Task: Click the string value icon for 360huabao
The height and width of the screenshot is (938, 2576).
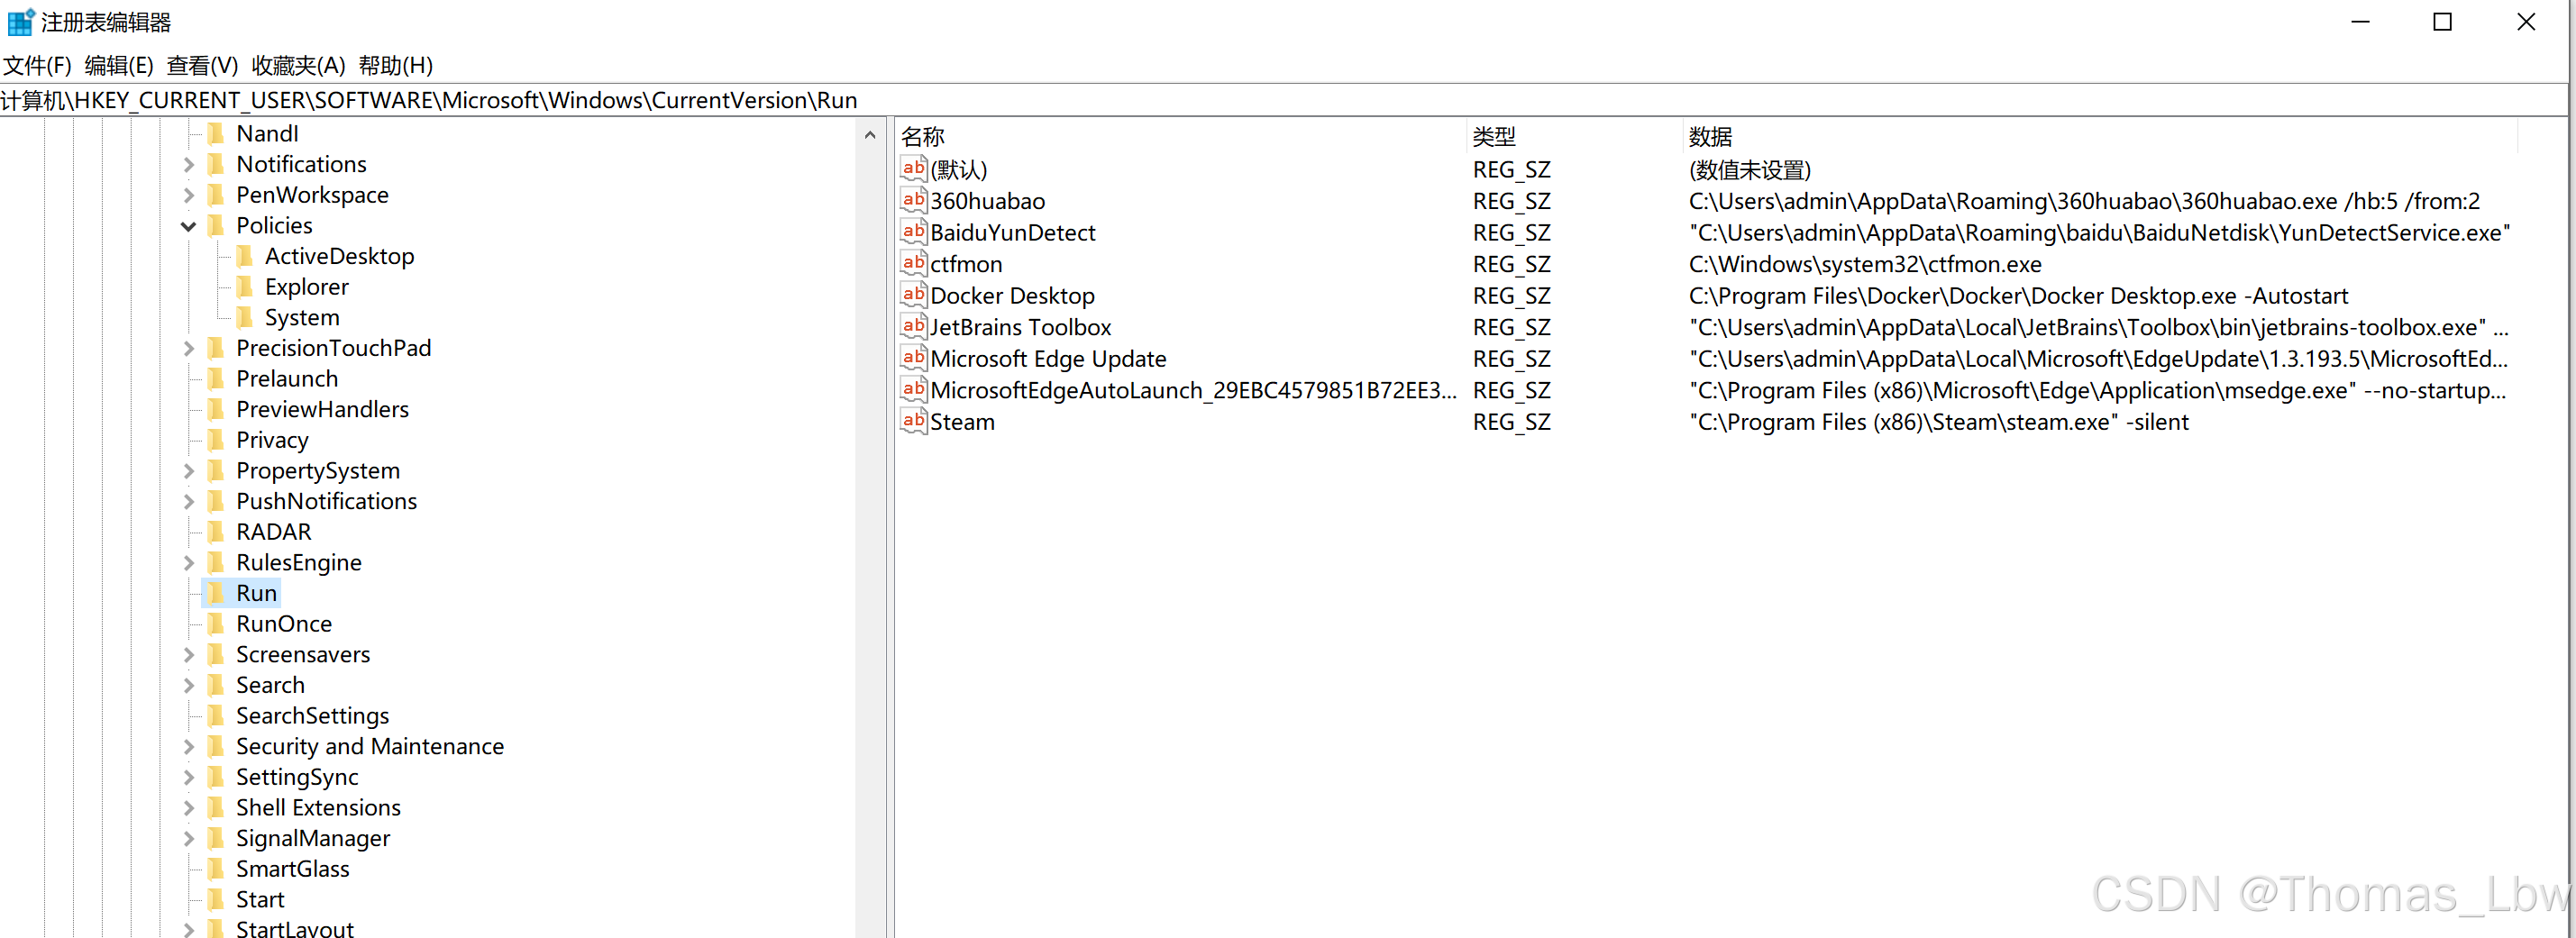Action: tap(913, 200)
